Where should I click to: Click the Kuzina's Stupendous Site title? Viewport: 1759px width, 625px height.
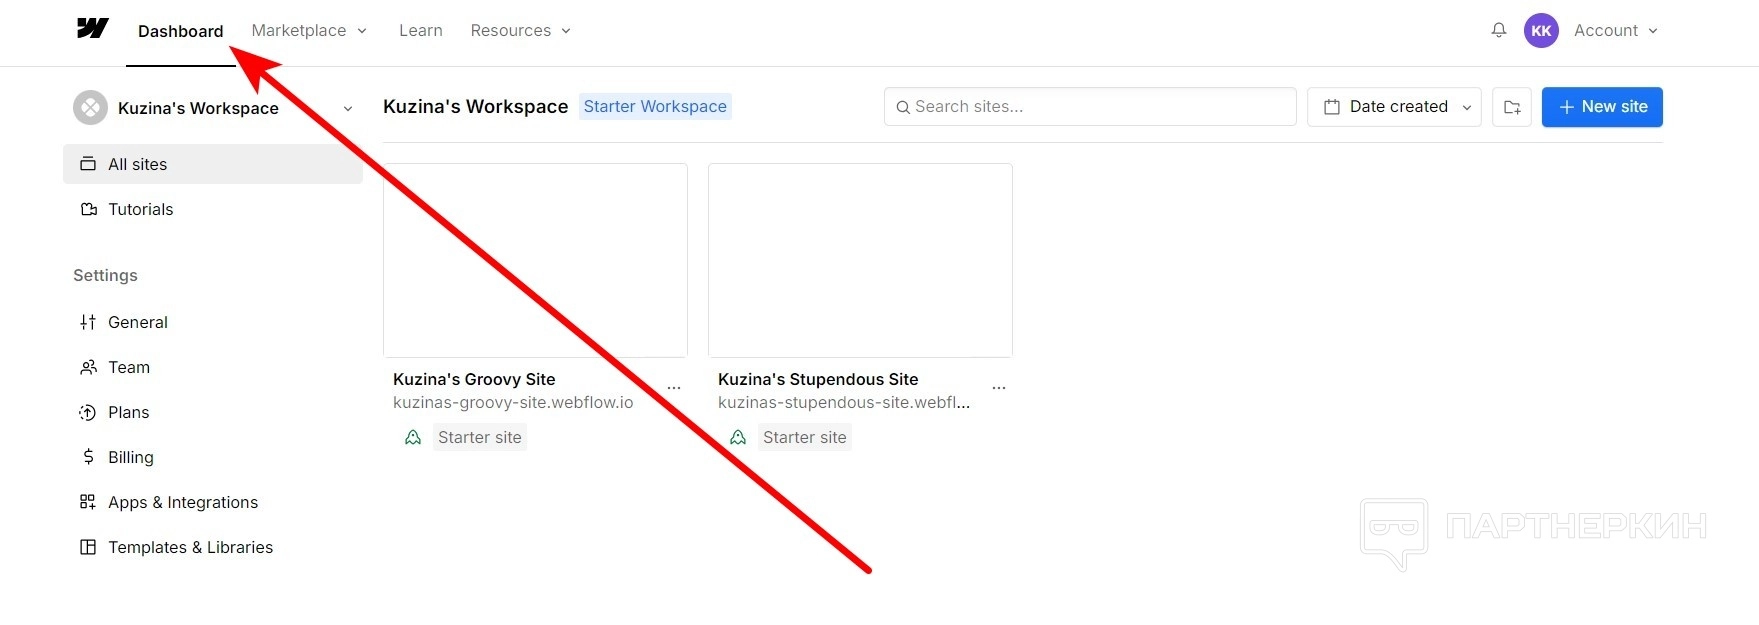click(x=818, y=379)
